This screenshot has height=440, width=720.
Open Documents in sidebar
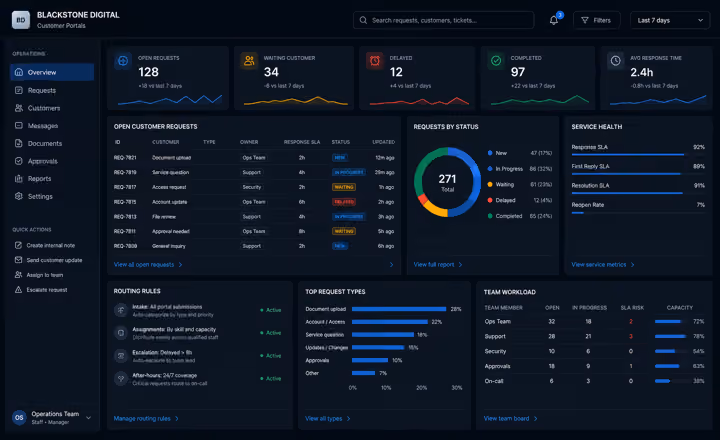coord(52,143)
